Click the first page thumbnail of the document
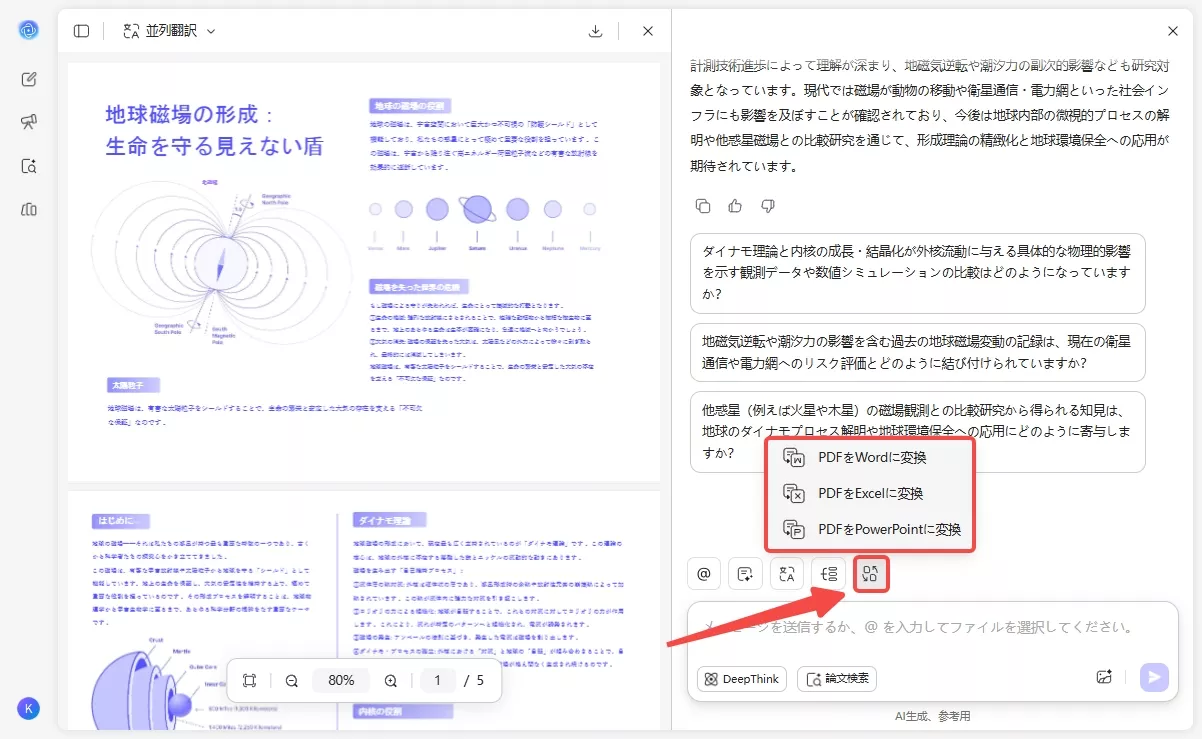The width and height of the screenshot is (1202, 739). pos(364,272)
